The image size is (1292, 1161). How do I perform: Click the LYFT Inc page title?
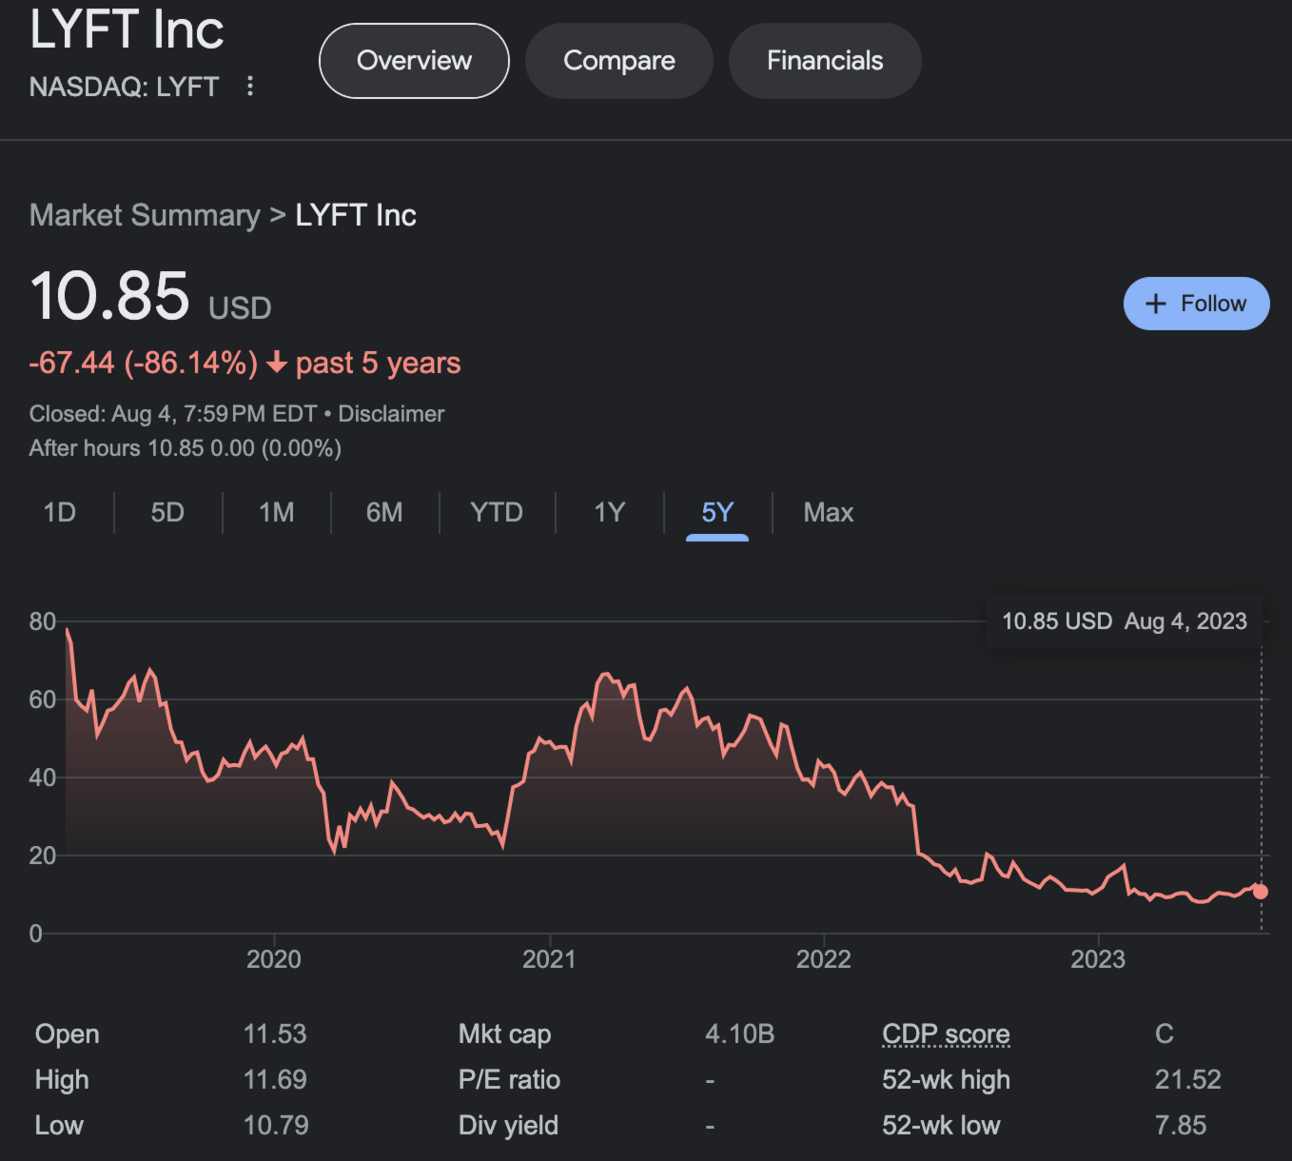click(127, 29)
